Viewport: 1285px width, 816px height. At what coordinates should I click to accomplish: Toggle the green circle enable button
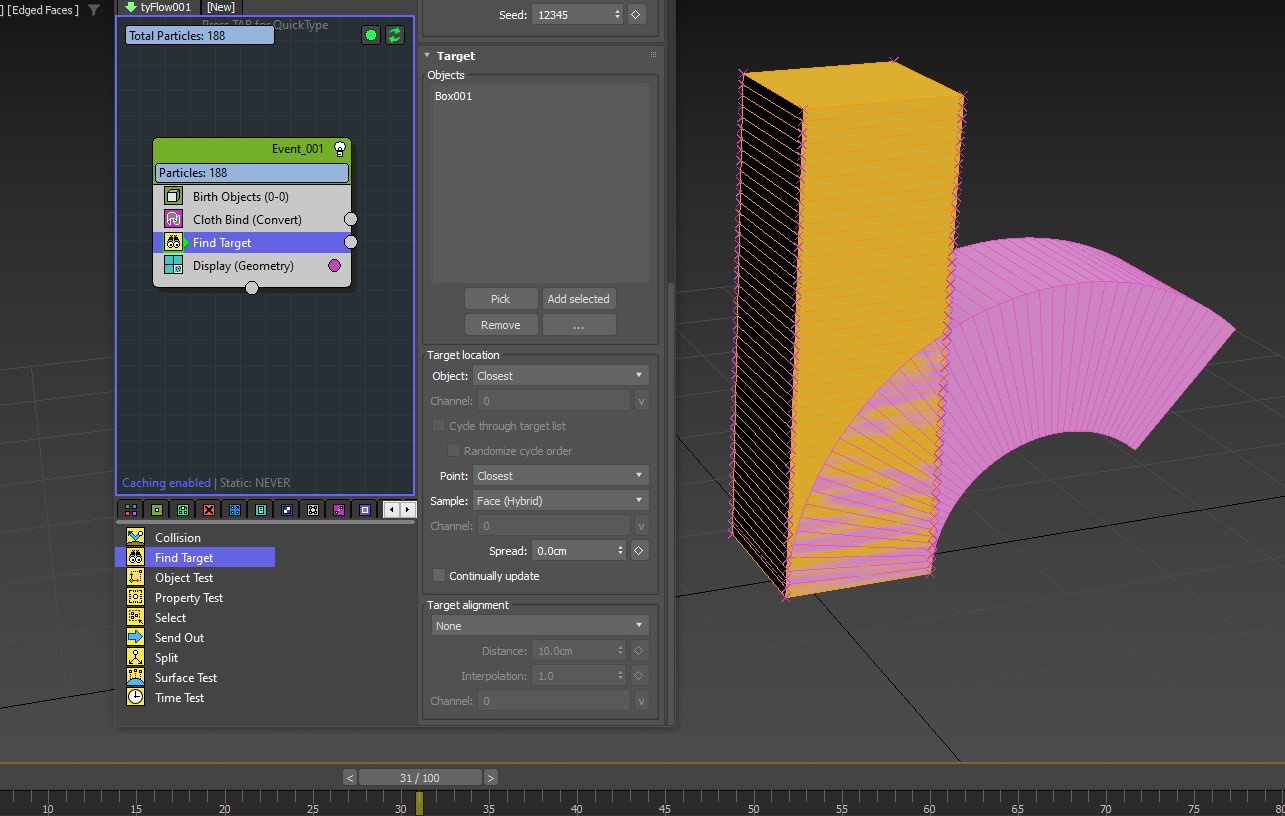(371, 35)
